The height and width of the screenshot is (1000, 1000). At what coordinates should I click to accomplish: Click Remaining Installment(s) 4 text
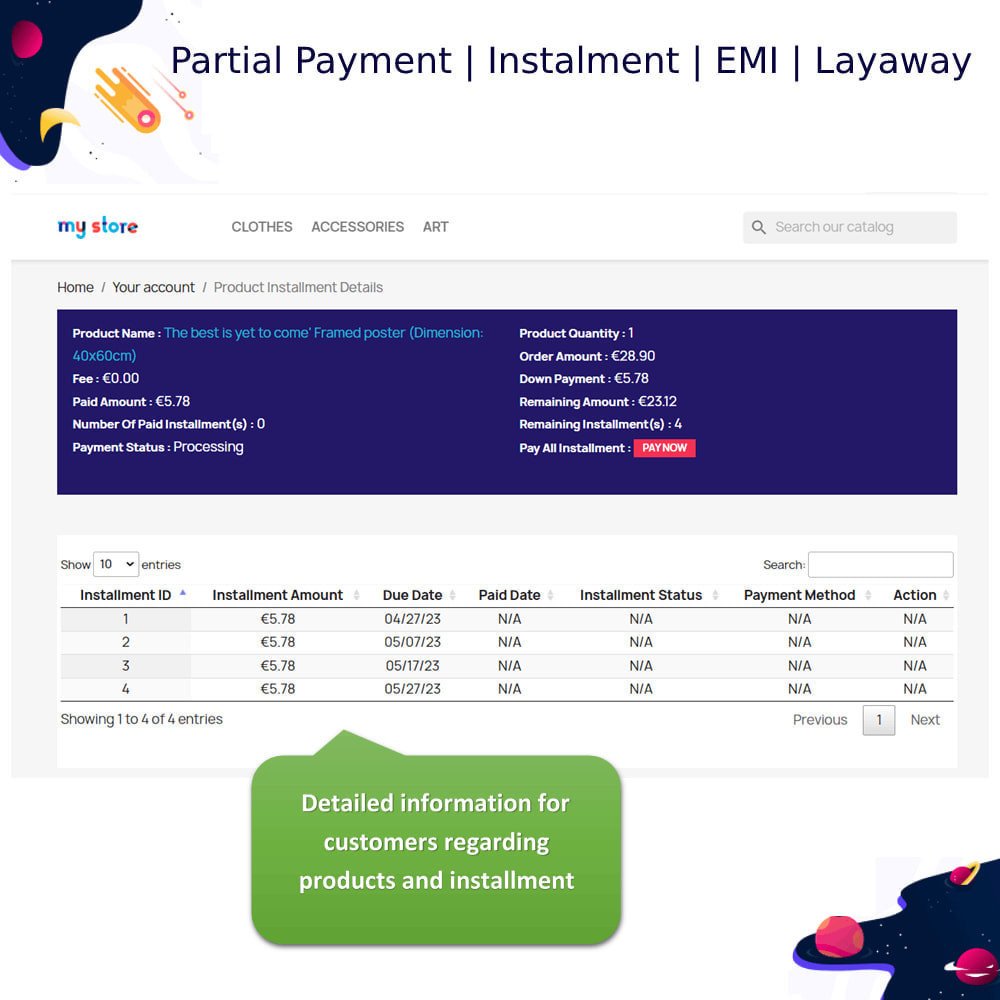pos(600,424)
